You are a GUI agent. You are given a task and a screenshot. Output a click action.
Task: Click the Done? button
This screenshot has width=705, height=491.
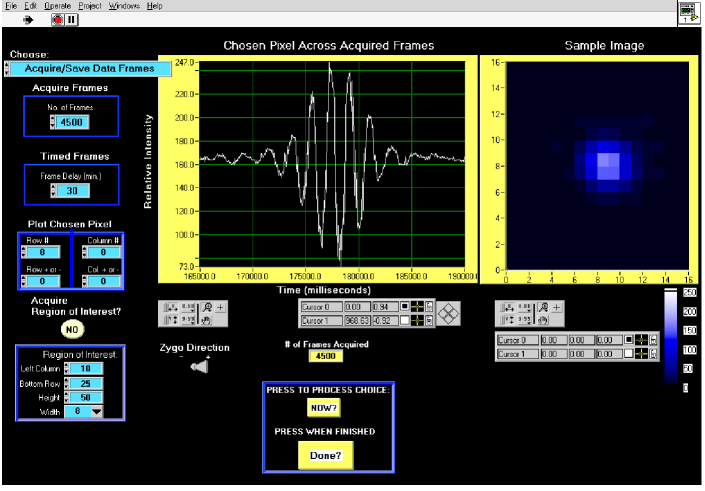[326, 455]
